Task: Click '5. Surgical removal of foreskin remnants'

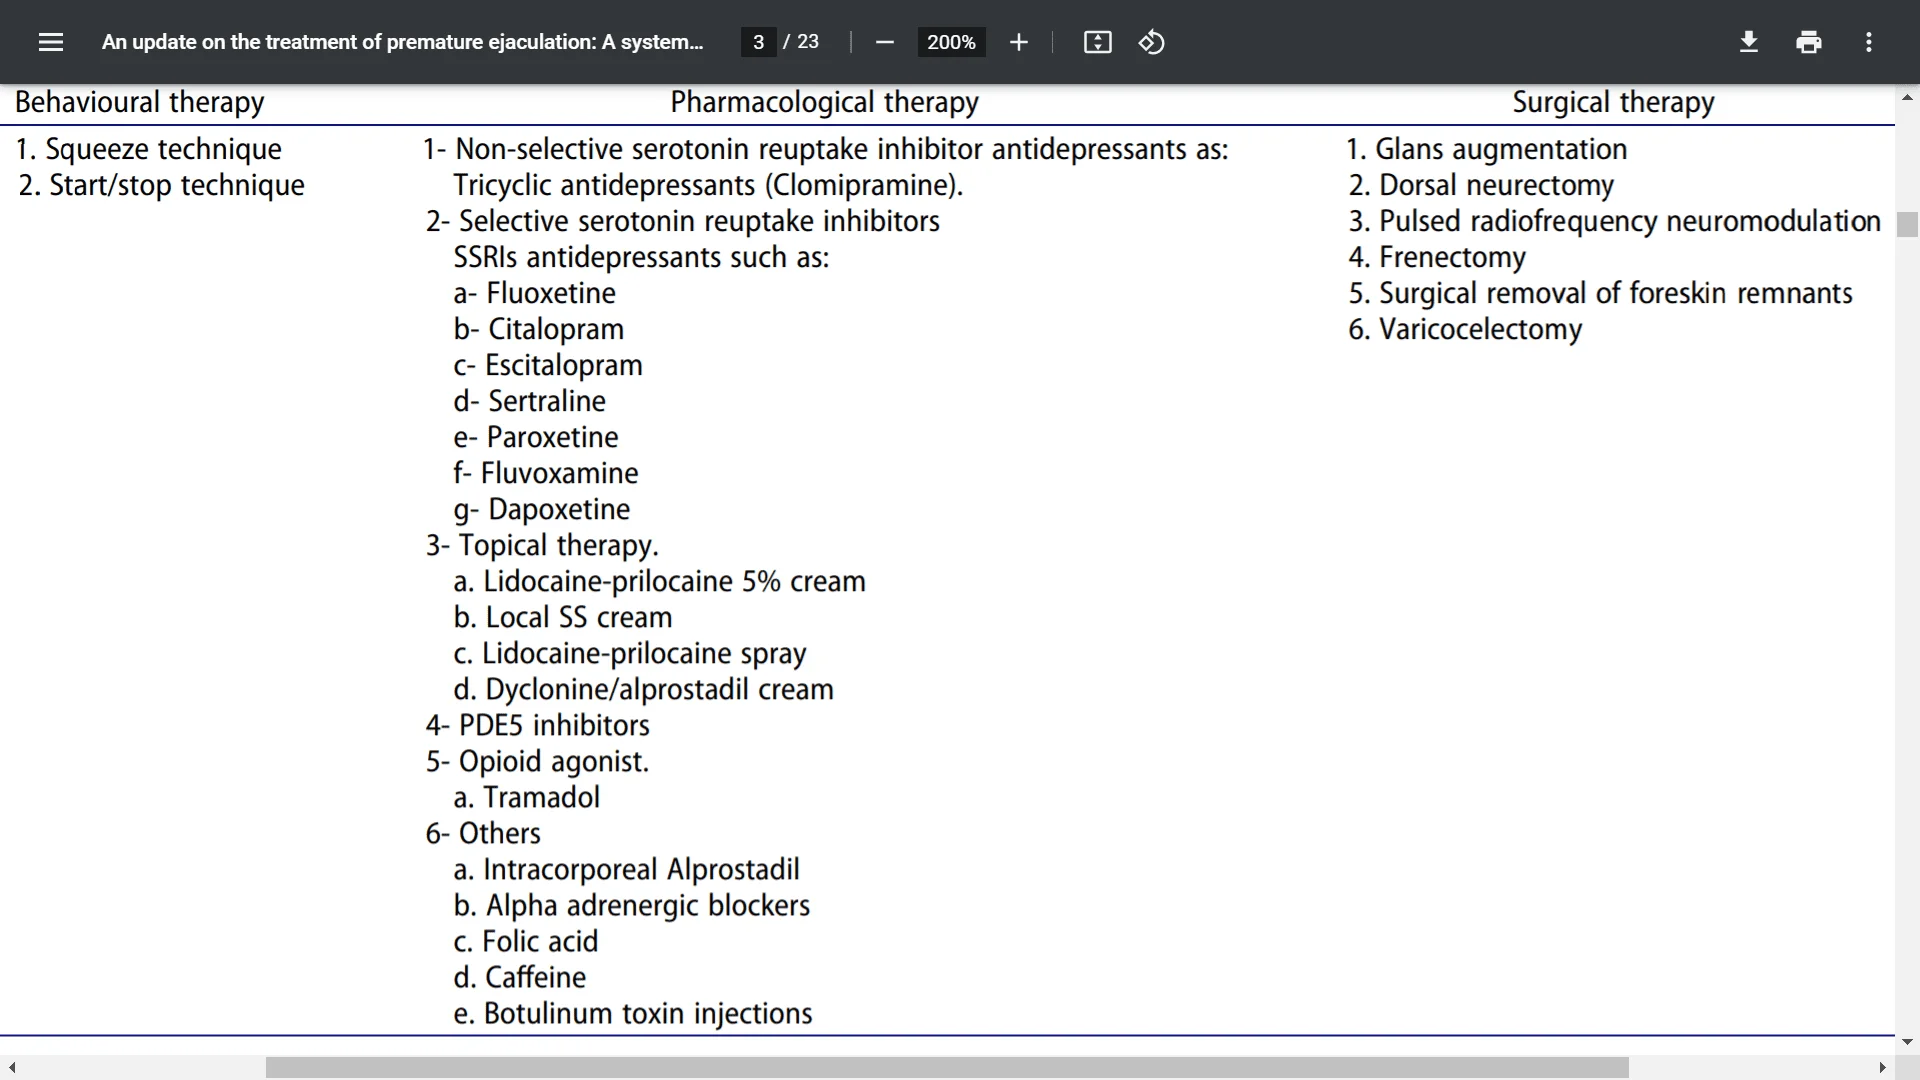Action: 1600,293
